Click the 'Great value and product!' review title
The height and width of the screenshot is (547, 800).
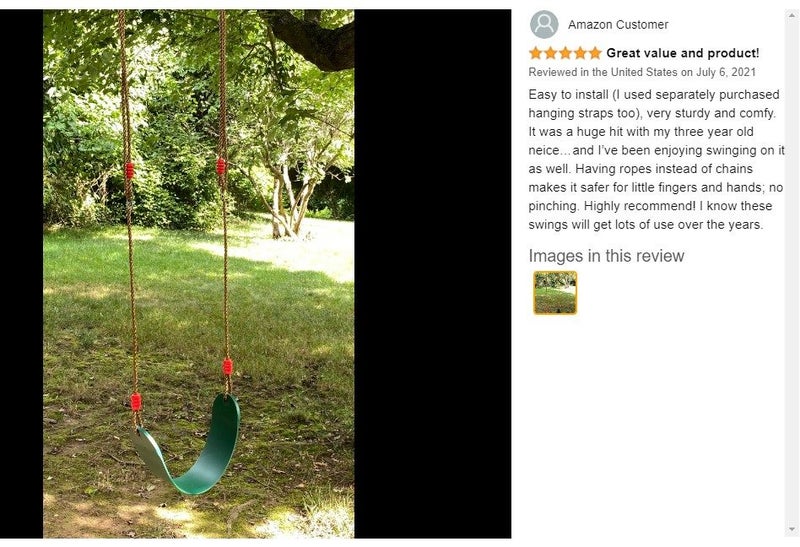(x=683, y=53)
